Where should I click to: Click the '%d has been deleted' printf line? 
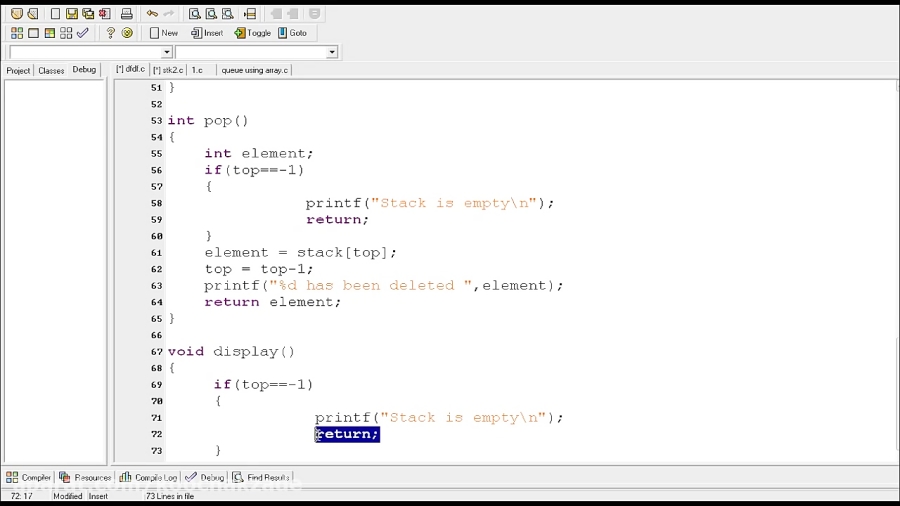pos(383,286)
